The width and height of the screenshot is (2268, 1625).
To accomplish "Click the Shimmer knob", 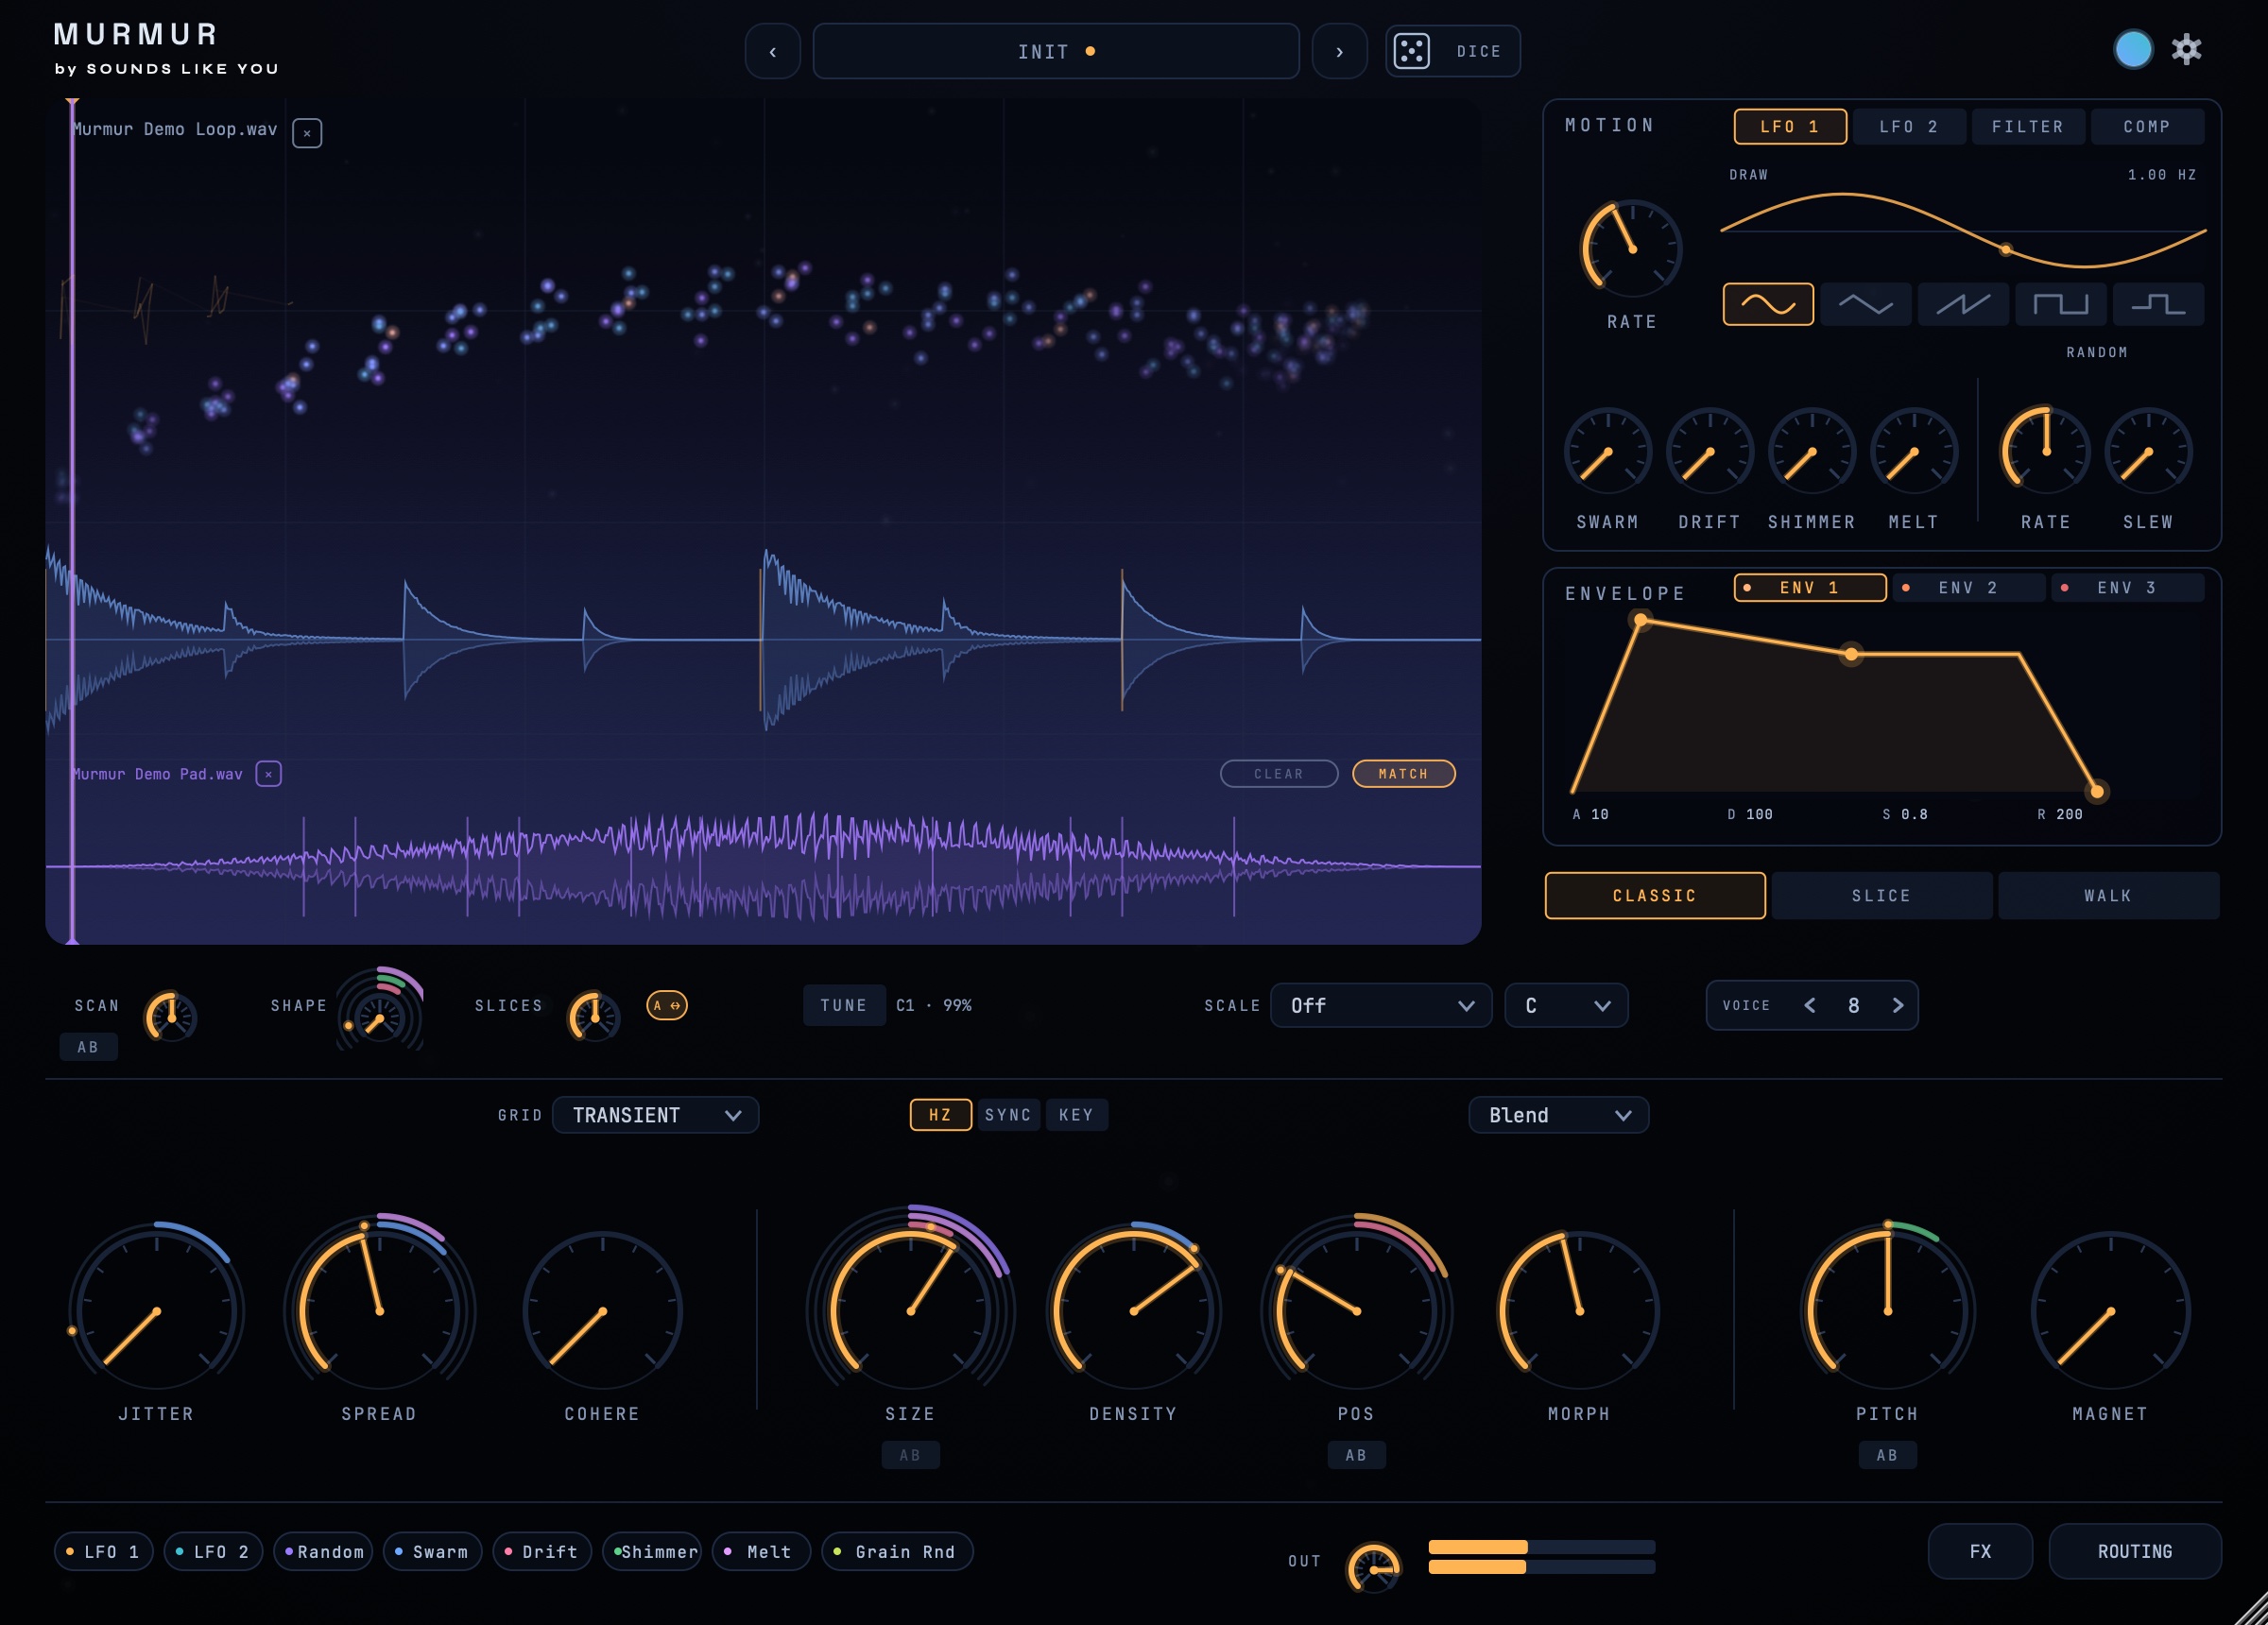I will pyautogui.click(x=1811, y=451).
